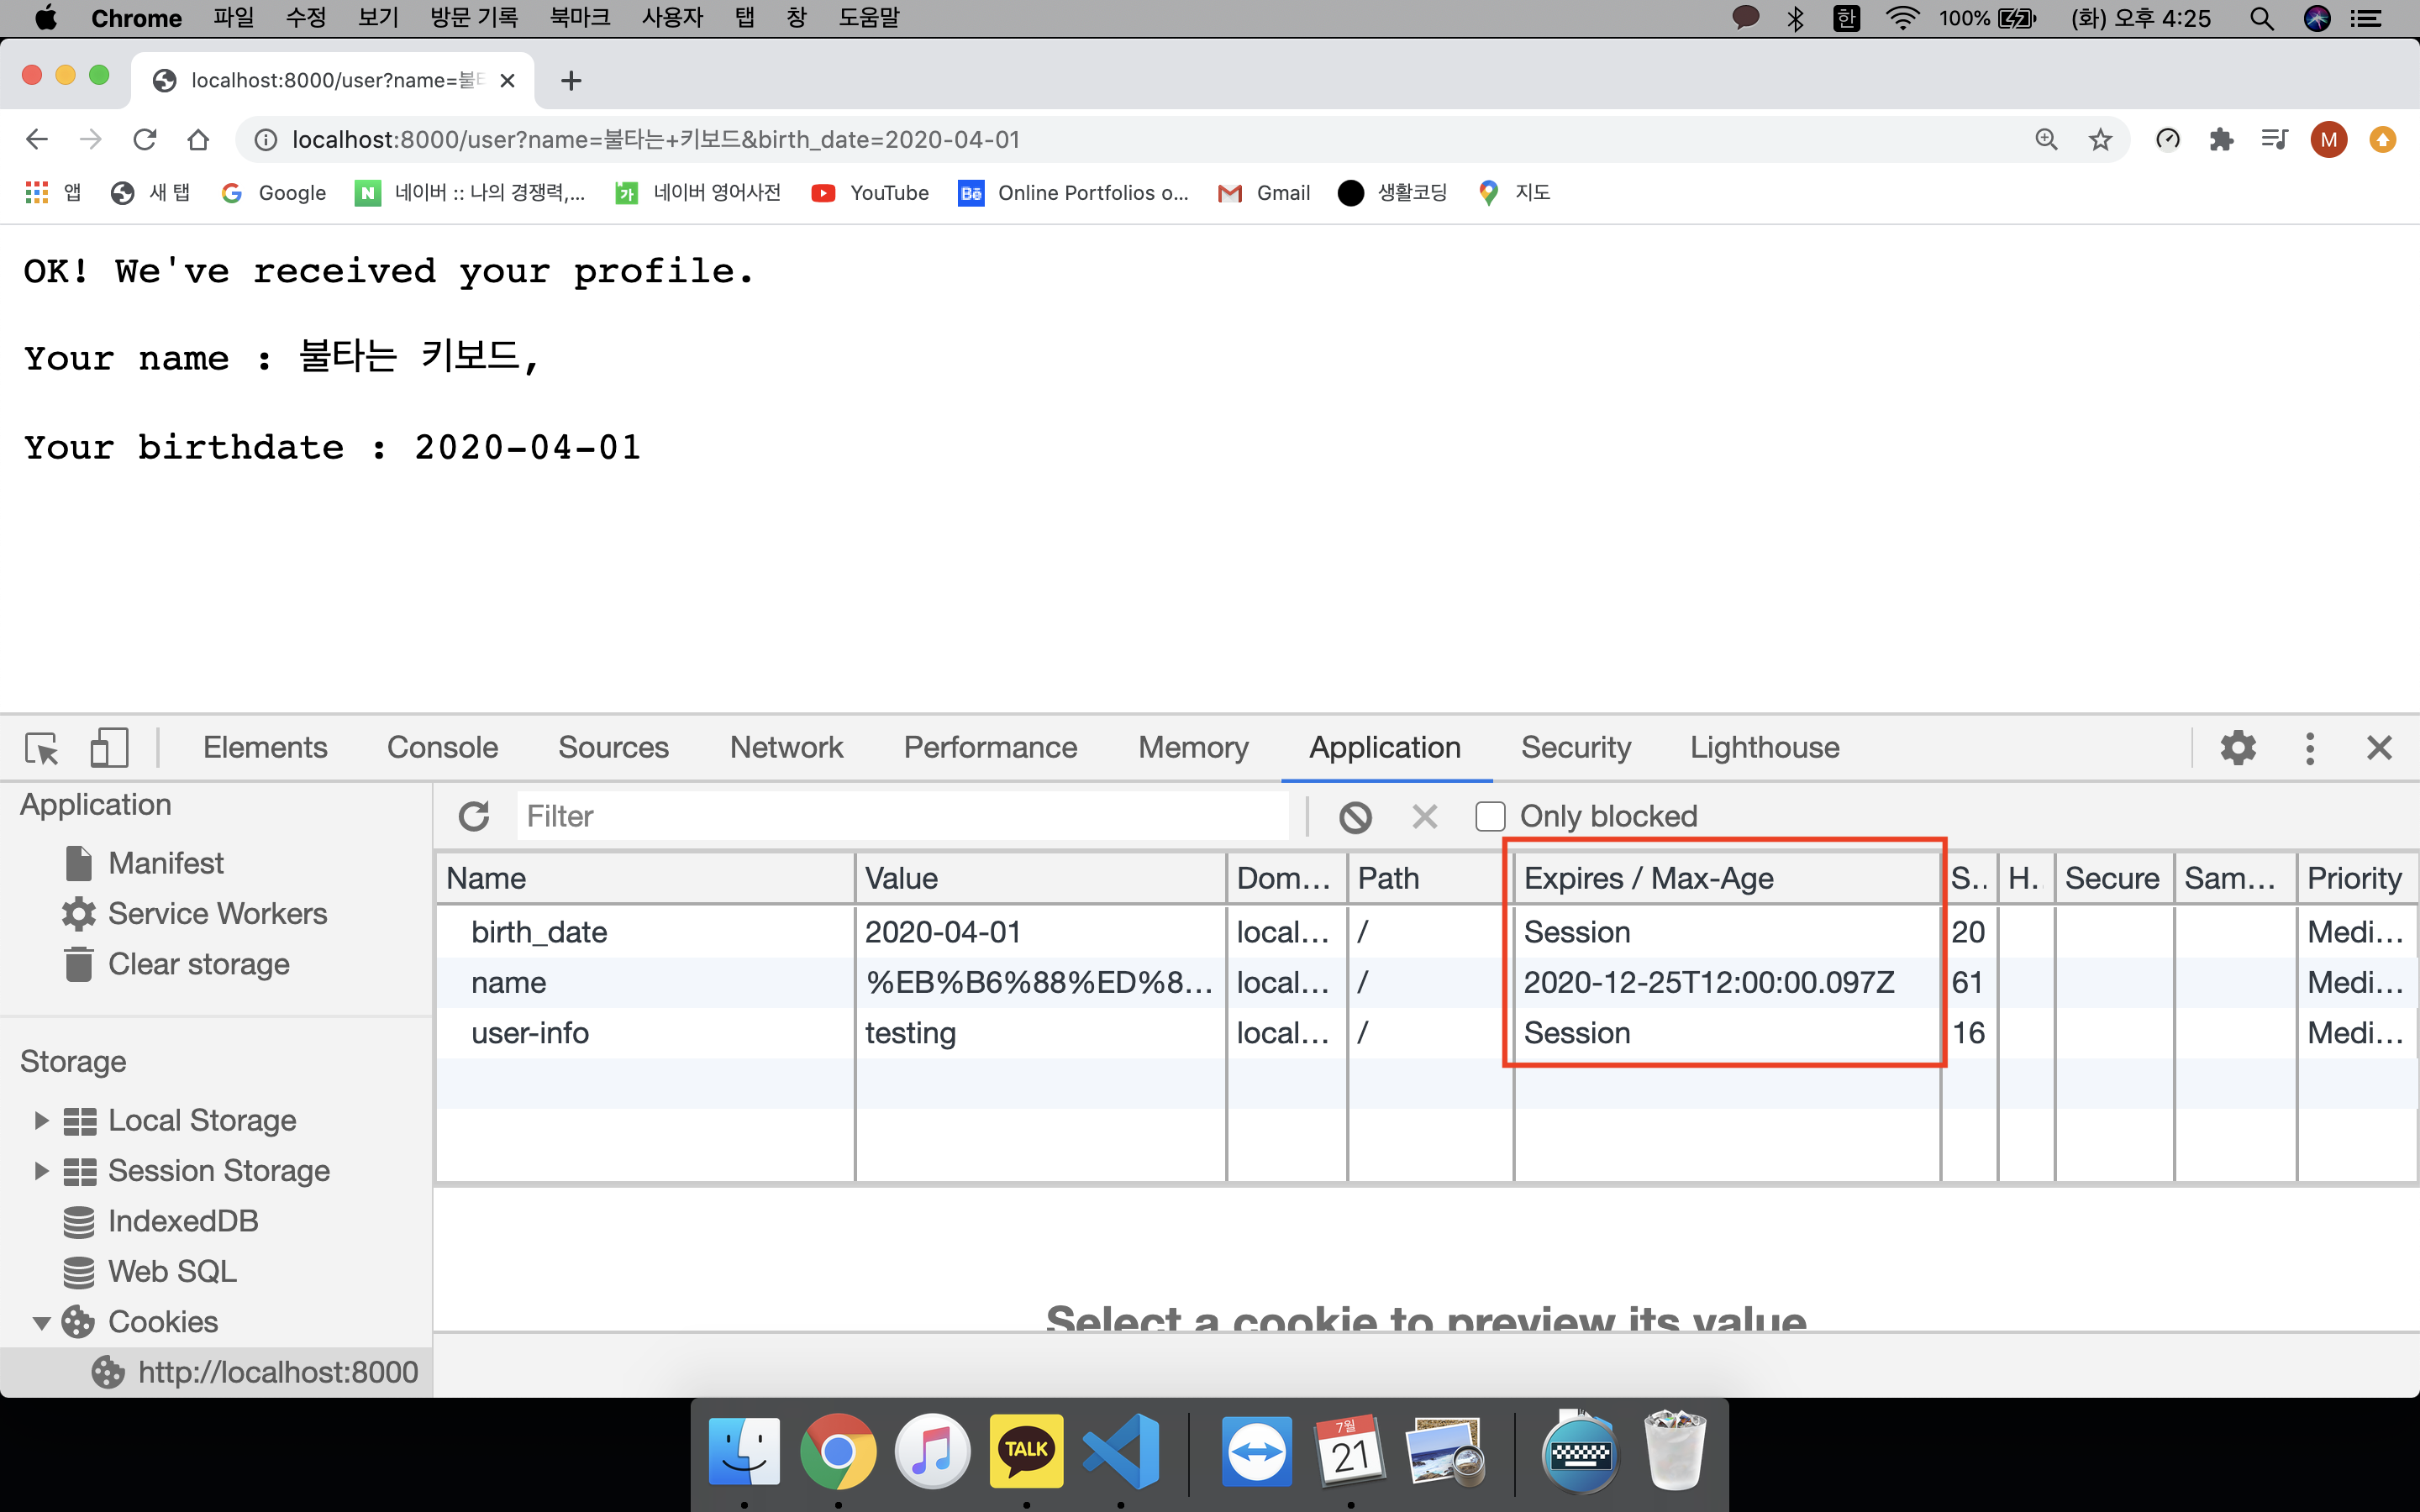Screen dimensions: 2420x1512
Task: Enable the Only blocked checkbox
Action: coord(1490,816)
